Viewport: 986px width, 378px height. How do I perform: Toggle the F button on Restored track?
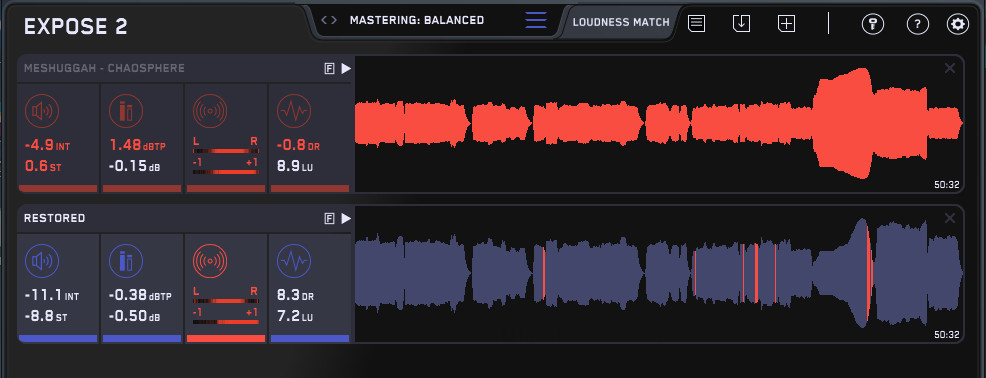click(330, 218)
